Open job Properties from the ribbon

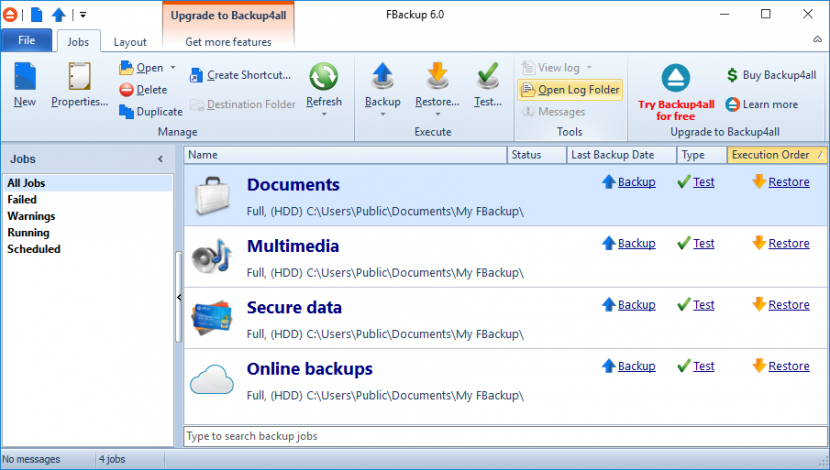click(x=79, y=78)
